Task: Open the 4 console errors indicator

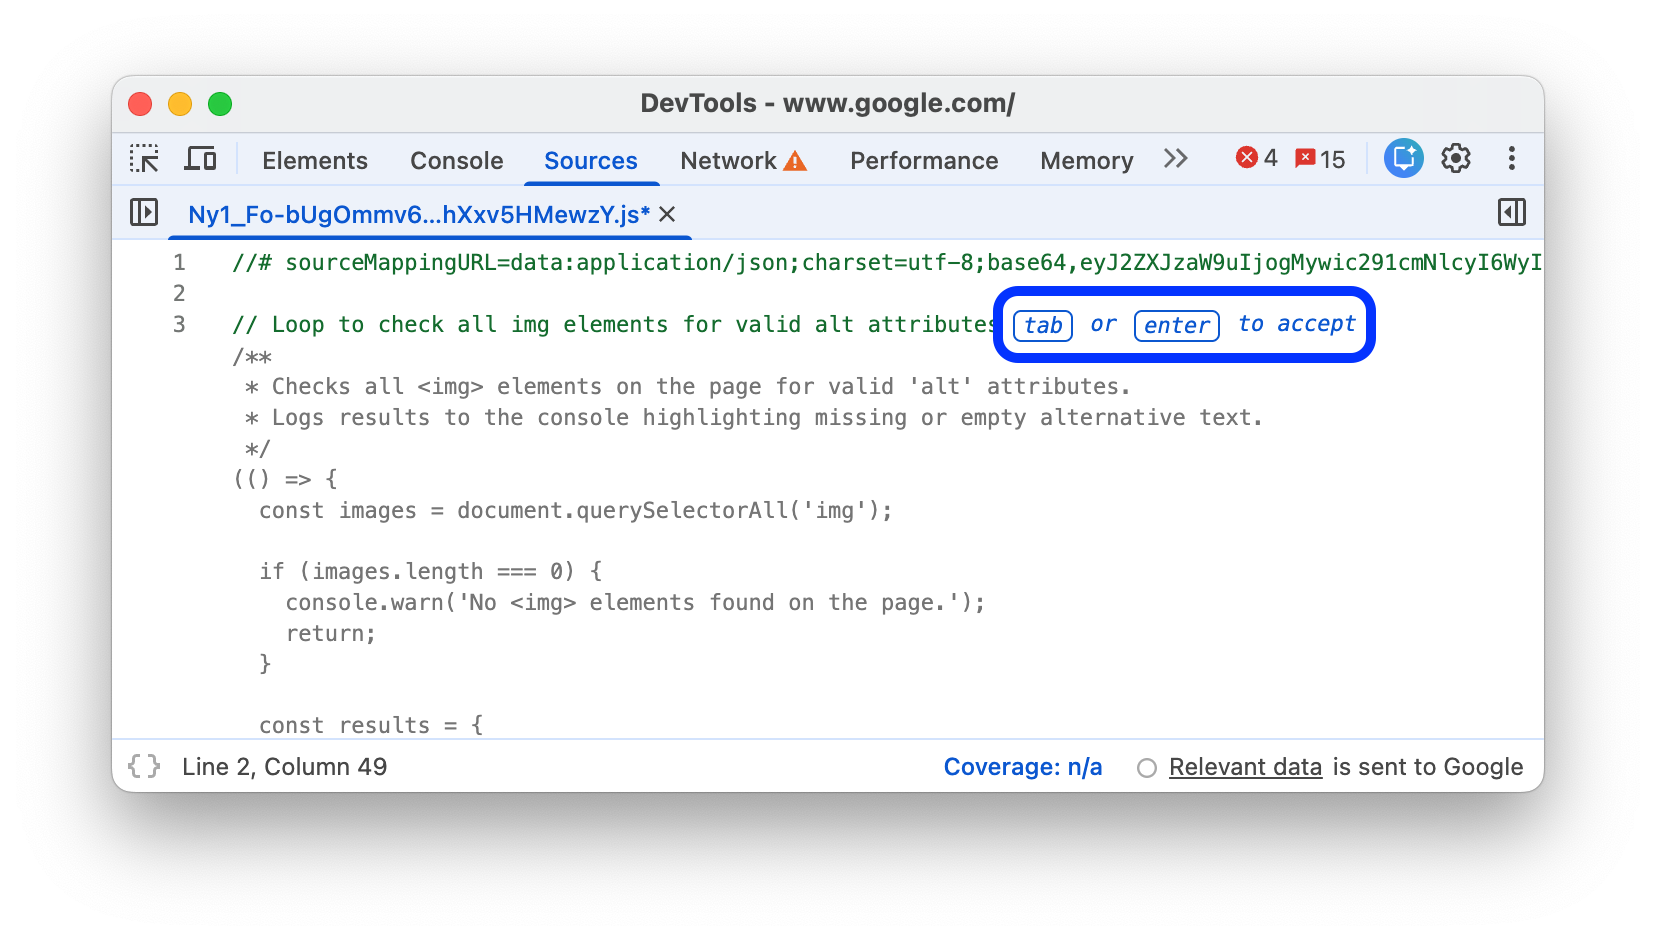Action: tap(1256, 158)
